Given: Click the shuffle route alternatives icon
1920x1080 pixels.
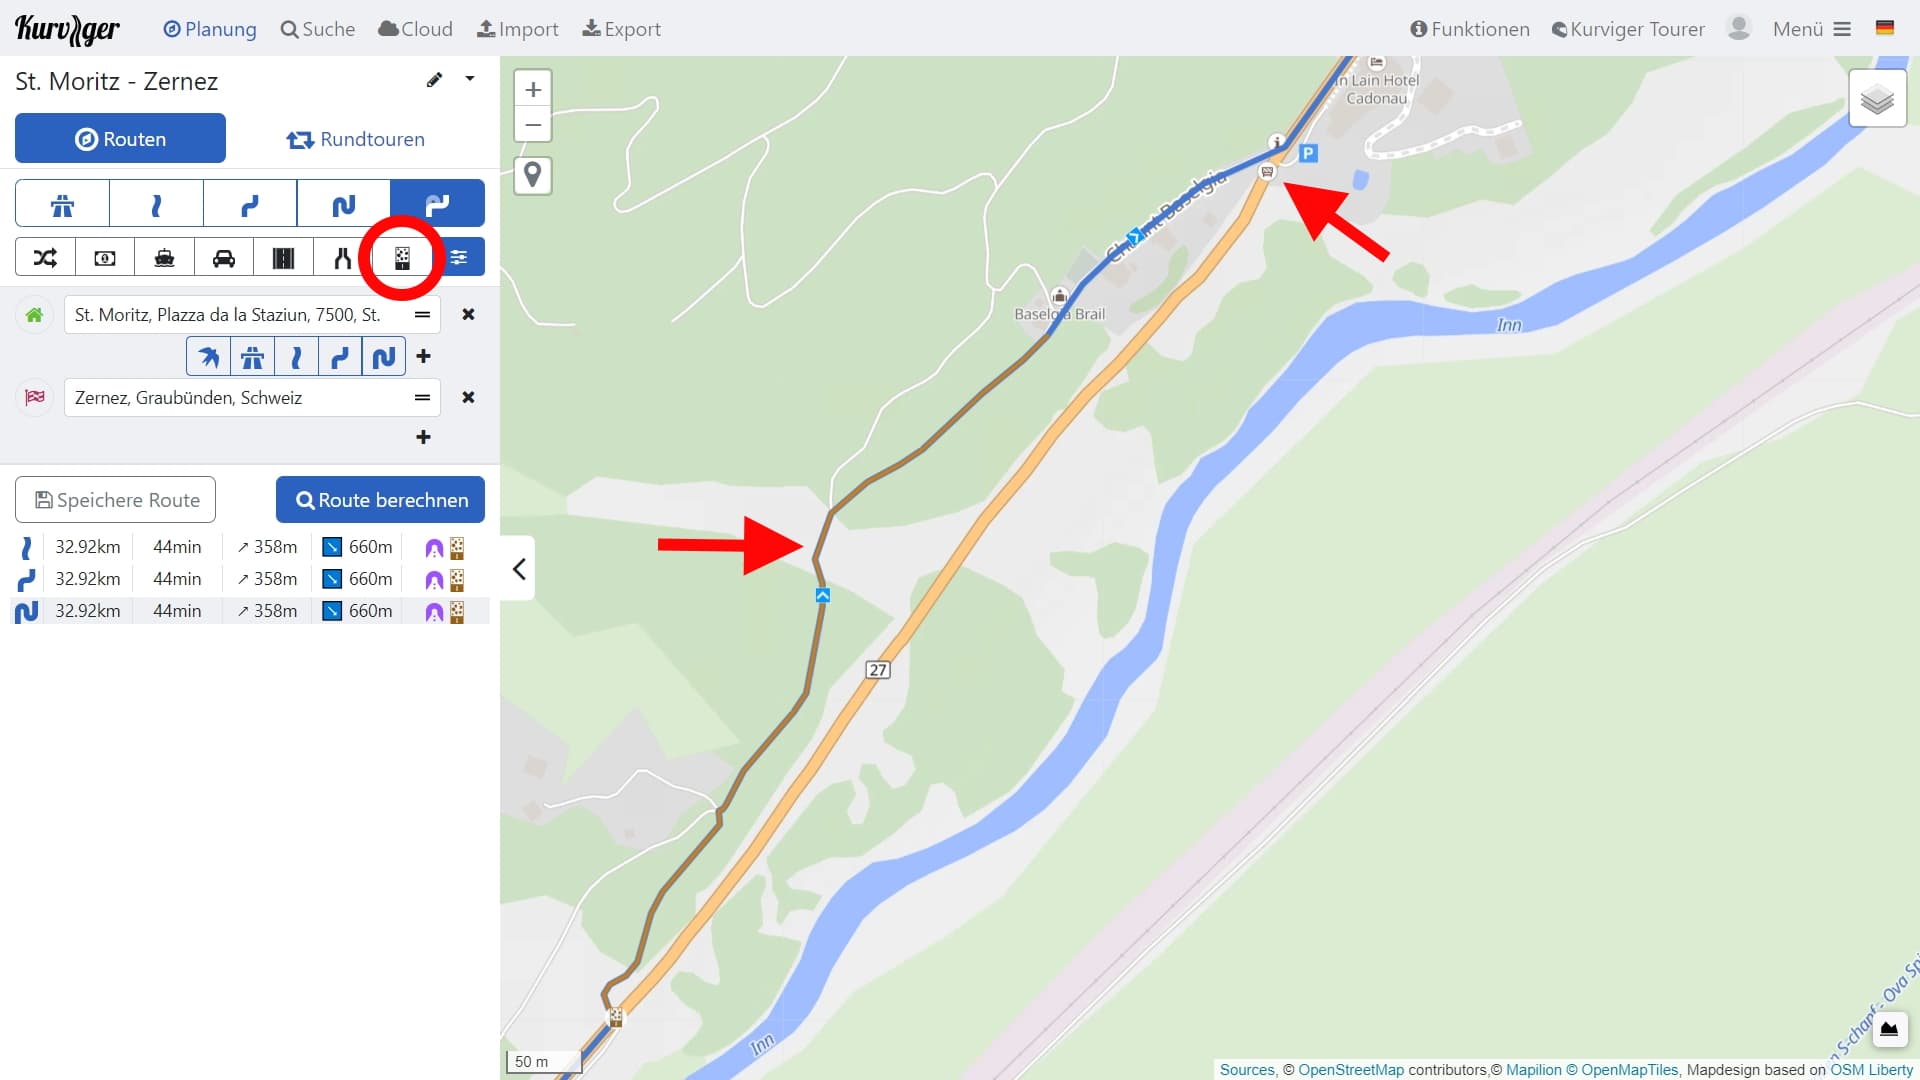Looking at the screenshot, I should (45, 258).
